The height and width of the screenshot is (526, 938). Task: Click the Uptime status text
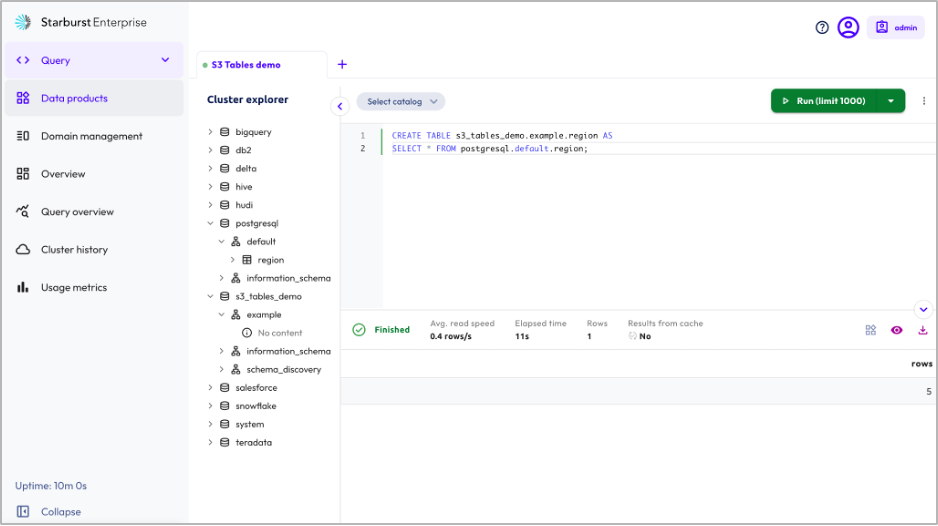tap(51, 486)
